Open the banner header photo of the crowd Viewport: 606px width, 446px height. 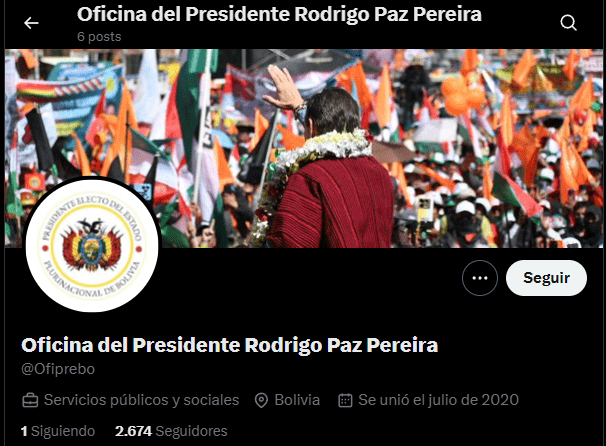304,148
